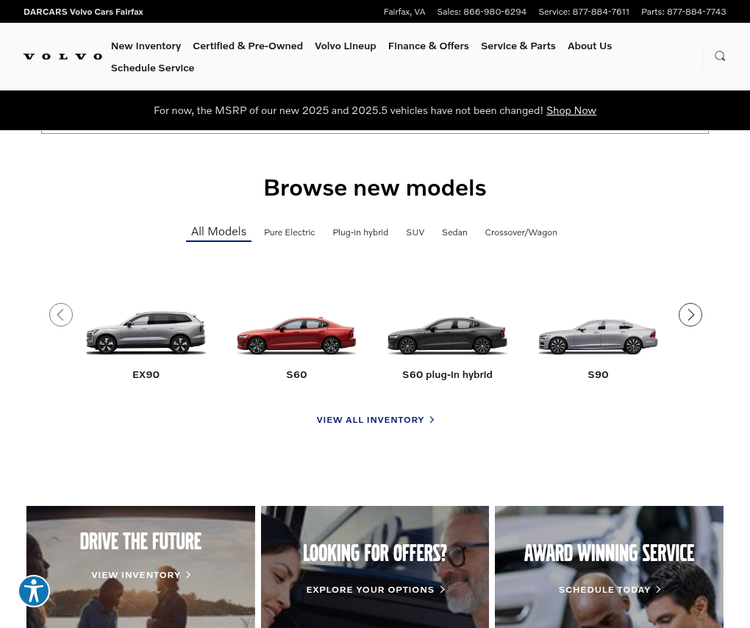This screenshot has height=628, width=750.
Task: Switch to the Pure Electric tab
Action: (289, 232)
